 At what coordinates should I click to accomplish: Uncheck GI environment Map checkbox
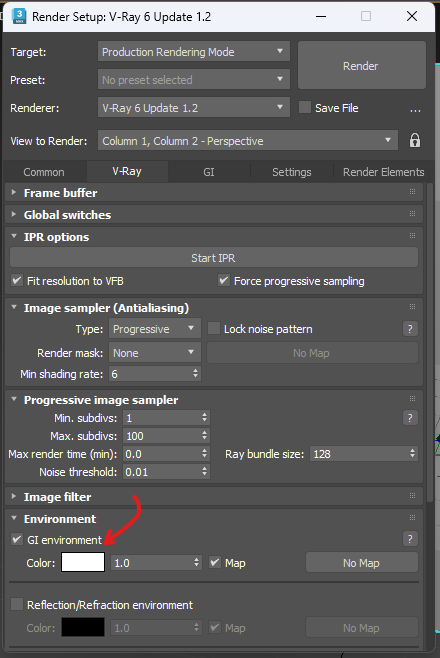pos(215,562)
